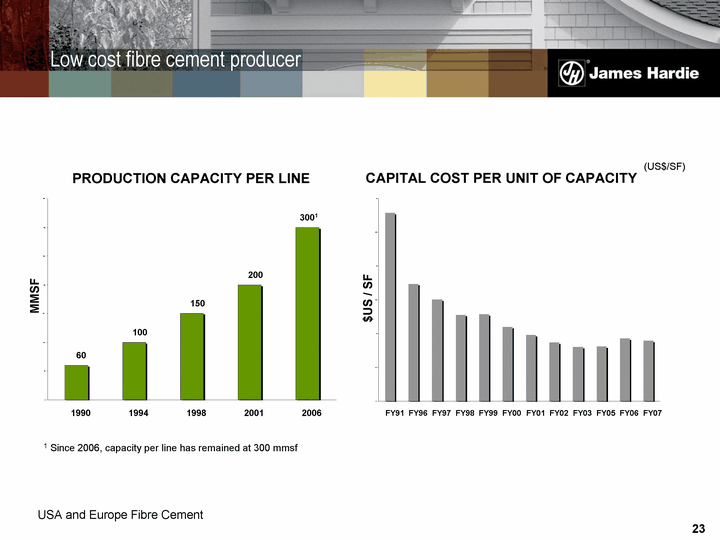Click the James Hardie JH logo emblem
The width and height of the screenshot is (720, 540).
point(571,73)
